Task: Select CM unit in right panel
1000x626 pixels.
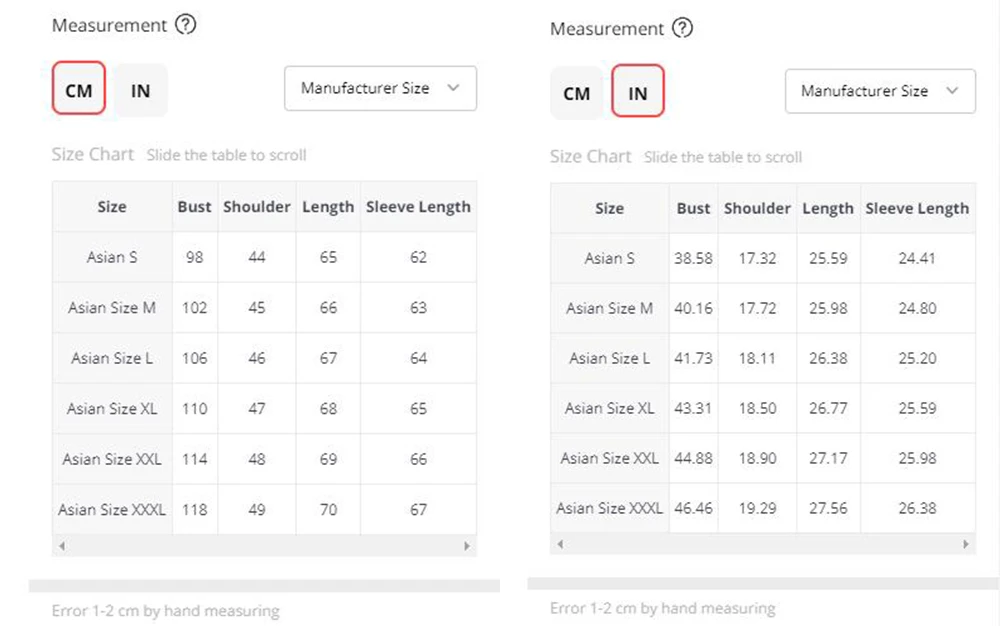Action: point(577,93)
